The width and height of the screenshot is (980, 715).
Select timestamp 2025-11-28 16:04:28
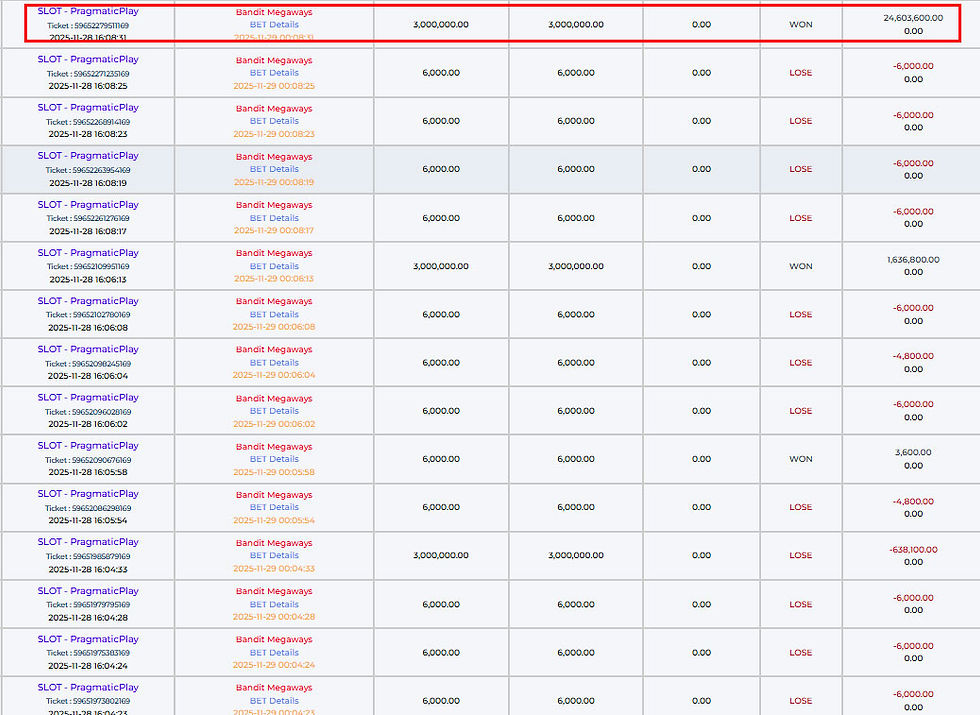click(88, 618)
